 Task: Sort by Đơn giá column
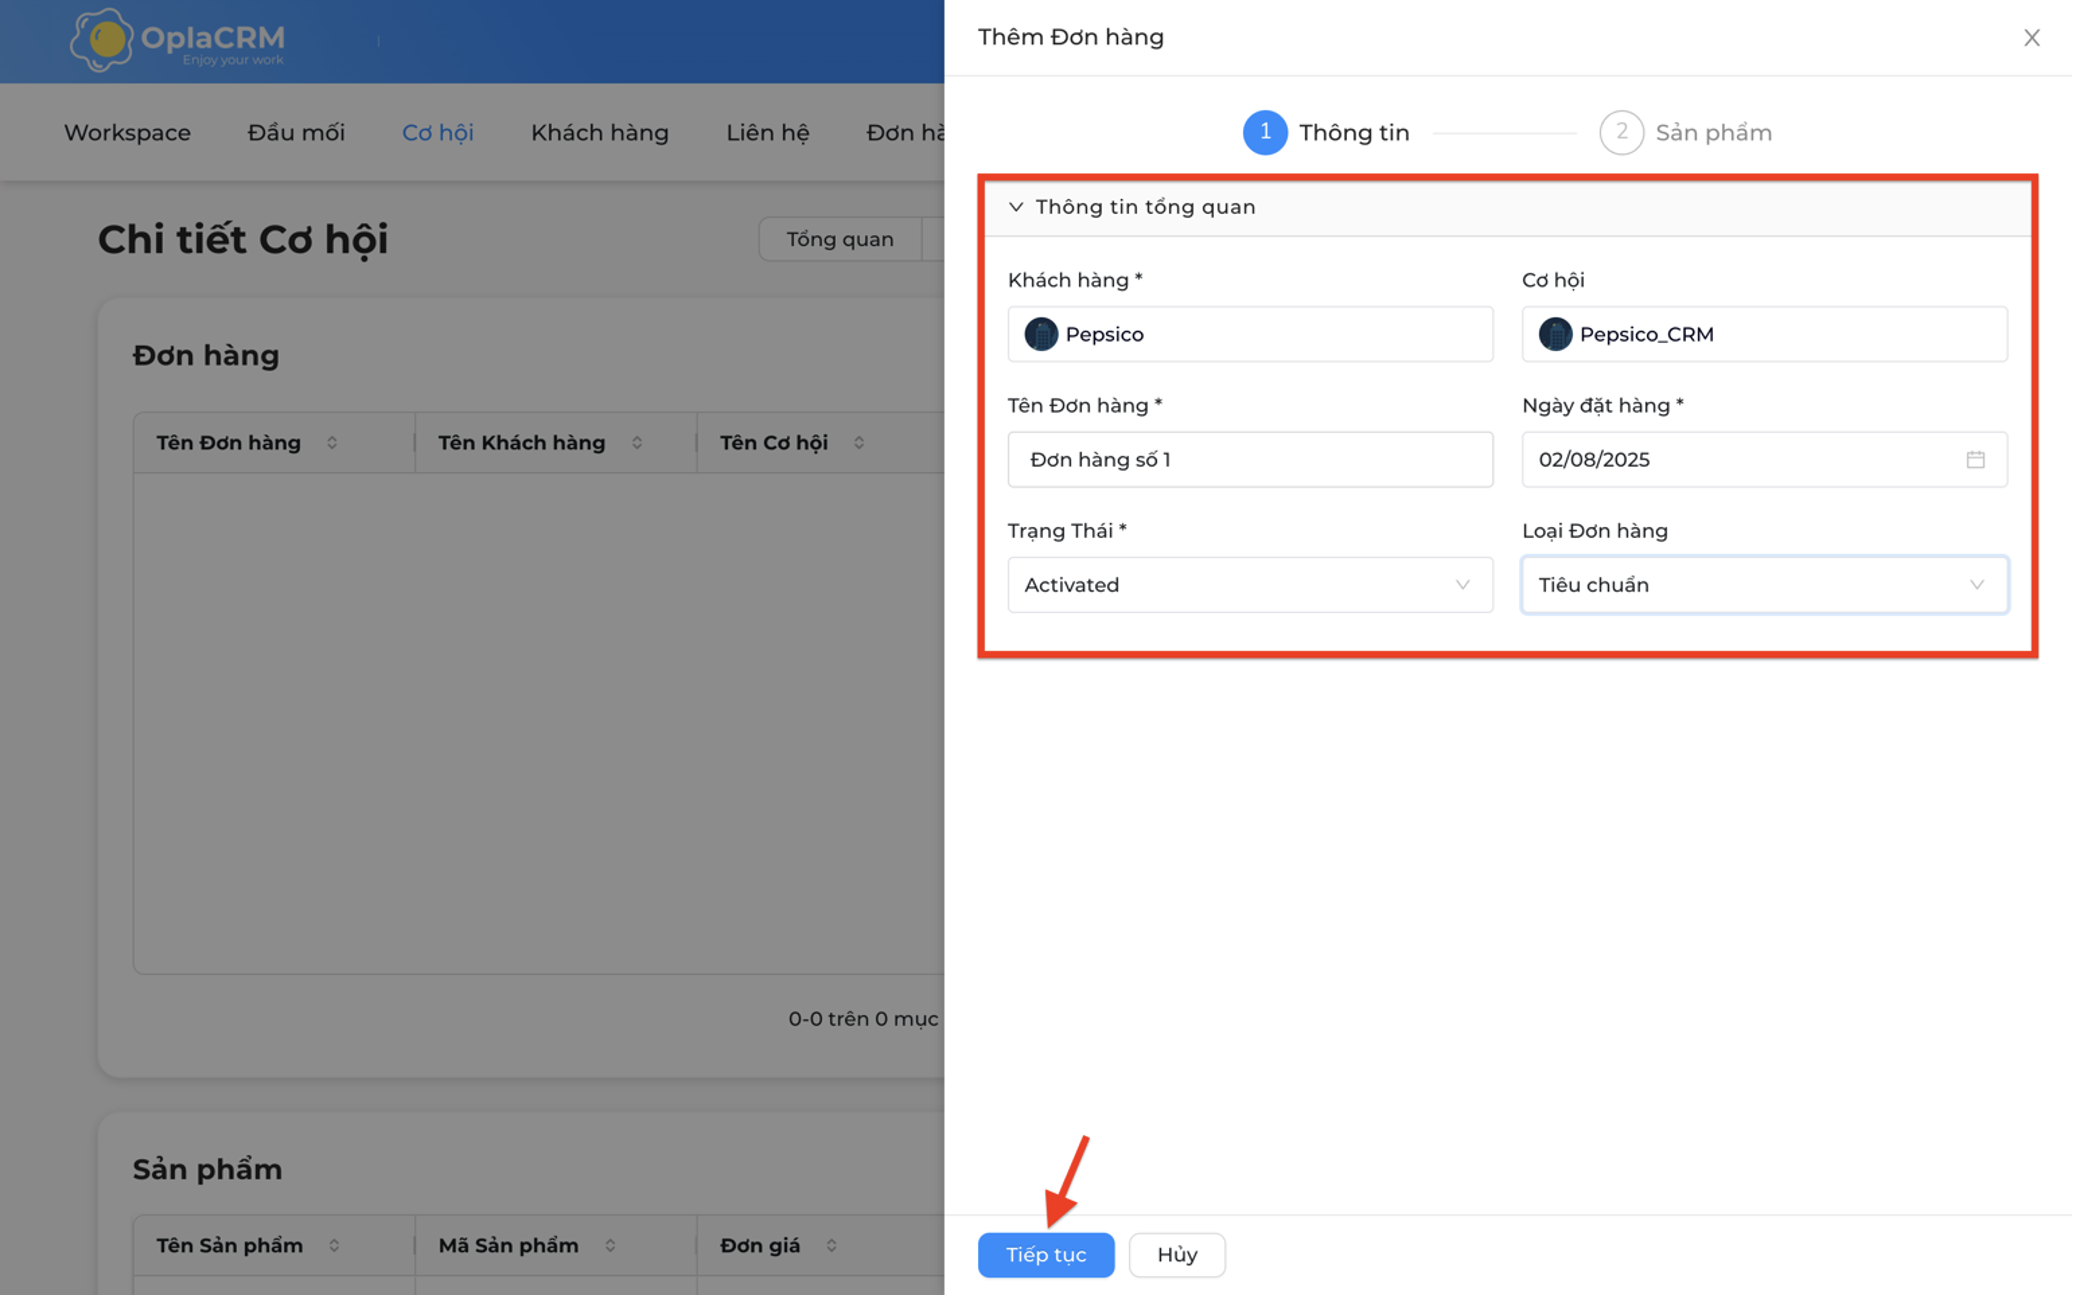831,1246
